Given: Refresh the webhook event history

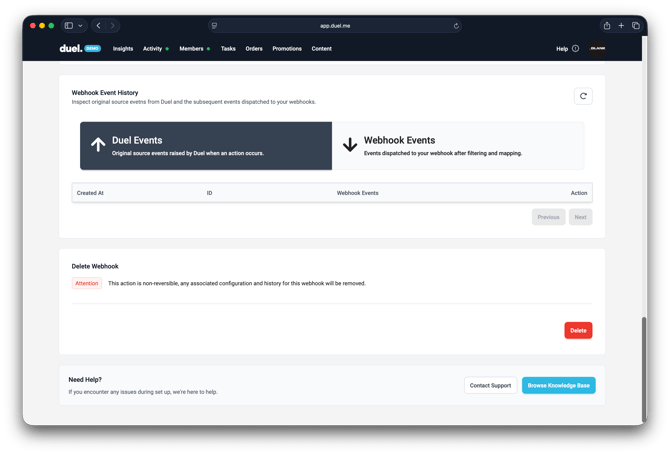Looking at the screenshot, I should (583, 96).
